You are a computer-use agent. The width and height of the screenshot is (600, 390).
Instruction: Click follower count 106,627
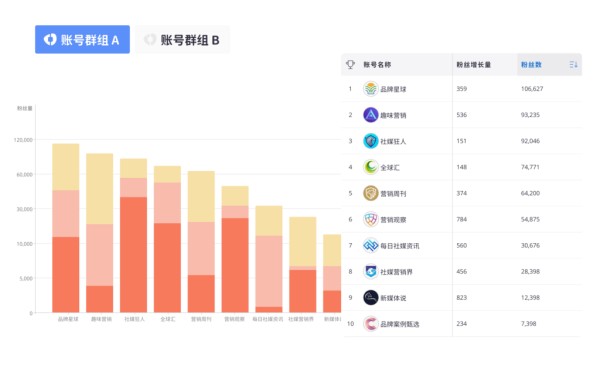click(x=532, y=89)
